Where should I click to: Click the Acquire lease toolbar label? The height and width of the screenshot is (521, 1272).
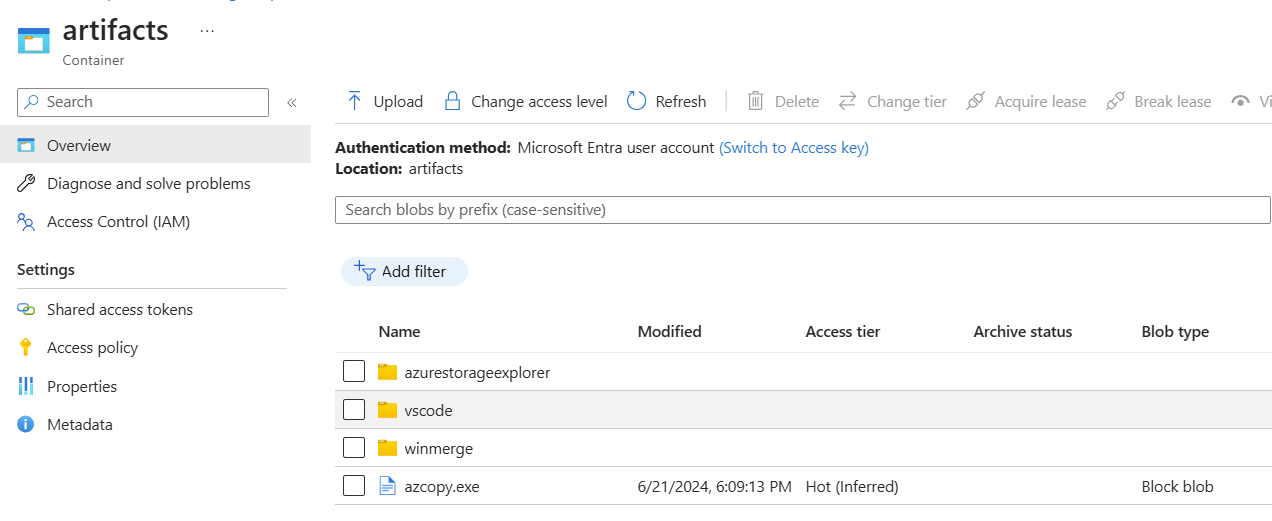click(1040, 102)
